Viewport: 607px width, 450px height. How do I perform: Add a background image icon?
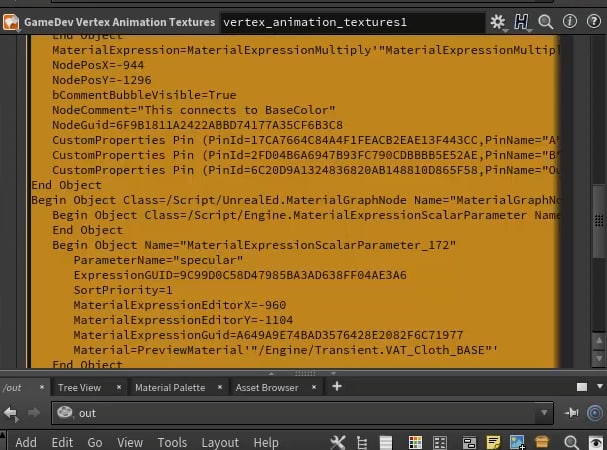(517, 442)
